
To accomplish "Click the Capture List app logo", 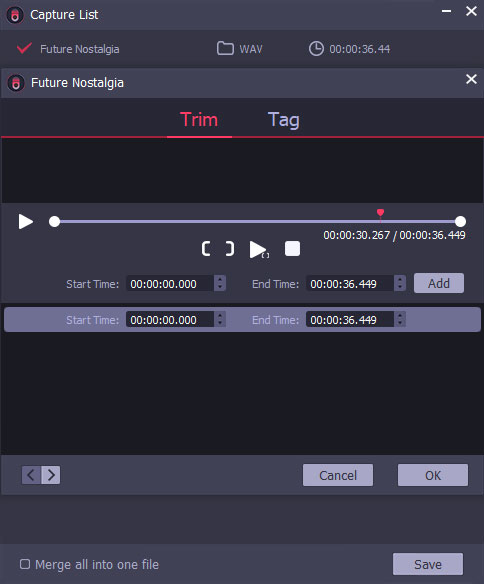I will point(15,15).
